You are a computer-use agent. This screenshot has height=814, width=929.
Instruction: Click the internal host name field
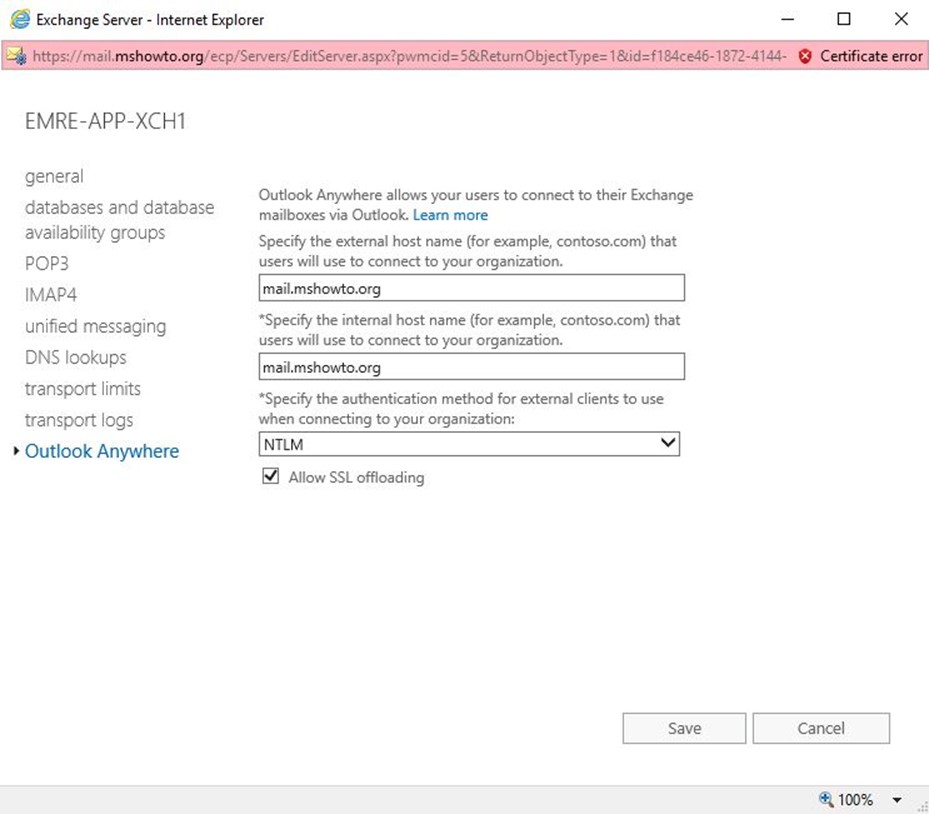[x=472, y=367]
